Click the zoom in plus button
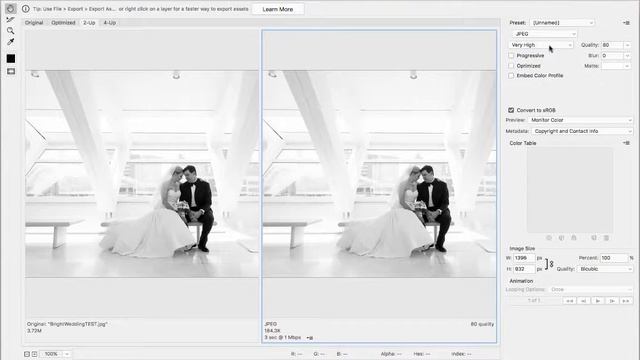Screen dimensions: 640x360 tap(34, 354)
